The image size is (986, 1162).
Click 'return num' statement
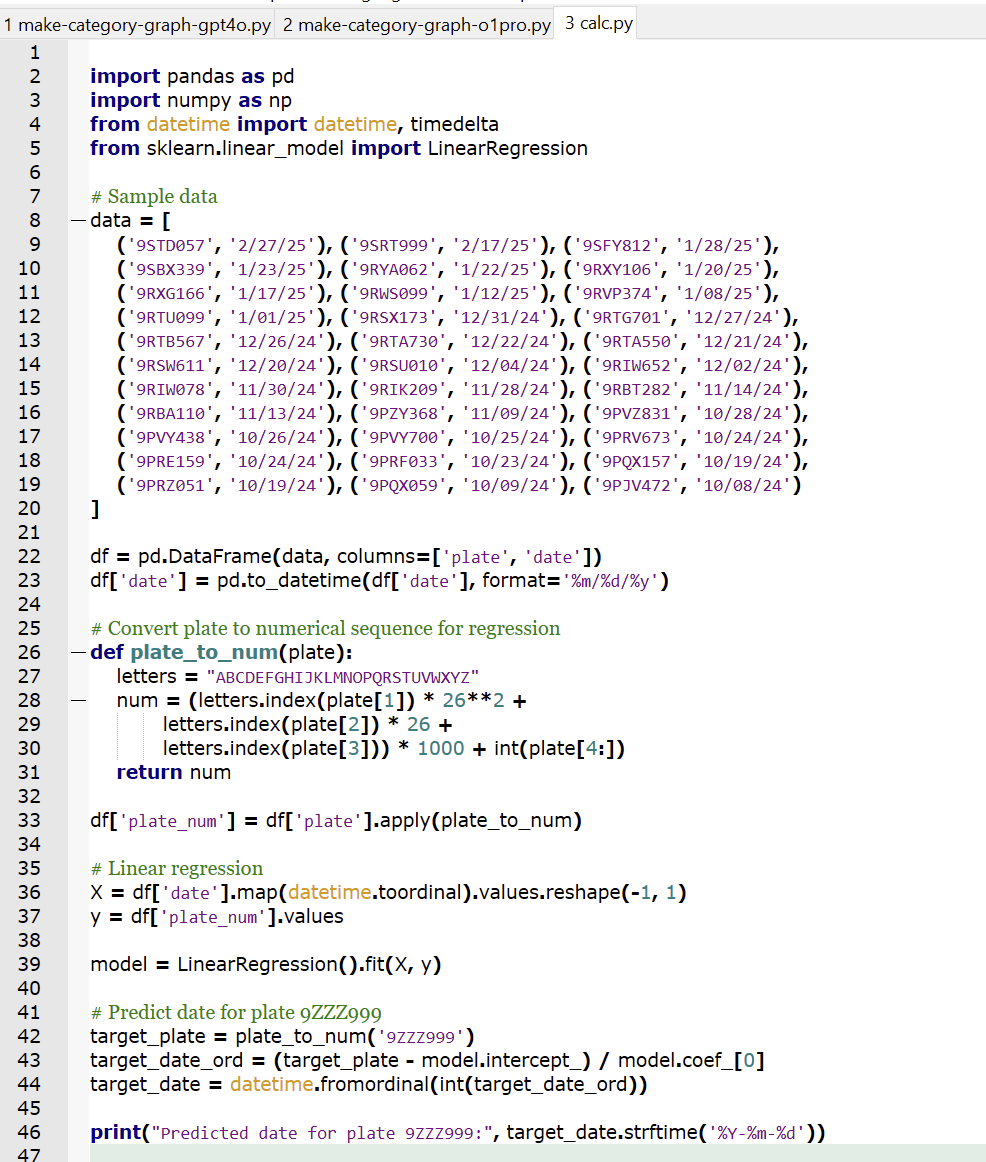173,772
